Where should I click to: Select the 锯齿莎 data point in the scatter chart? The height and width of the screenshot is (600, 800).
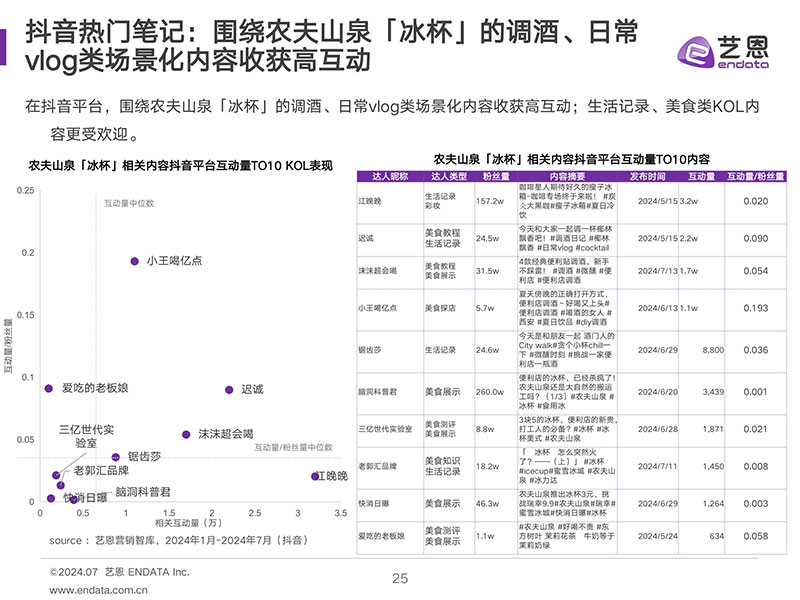(116, 457)
